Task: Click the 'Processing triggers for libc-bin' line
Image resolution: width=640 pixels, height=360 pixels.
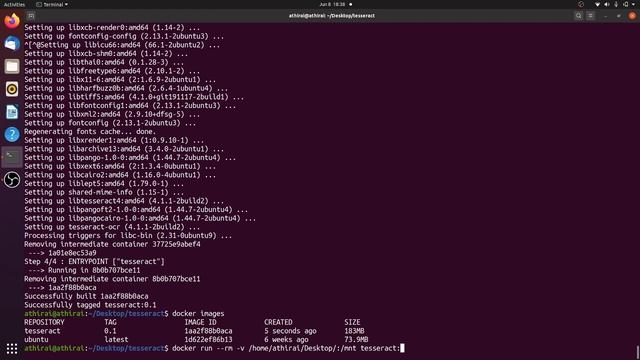Action: pos(128,236)
